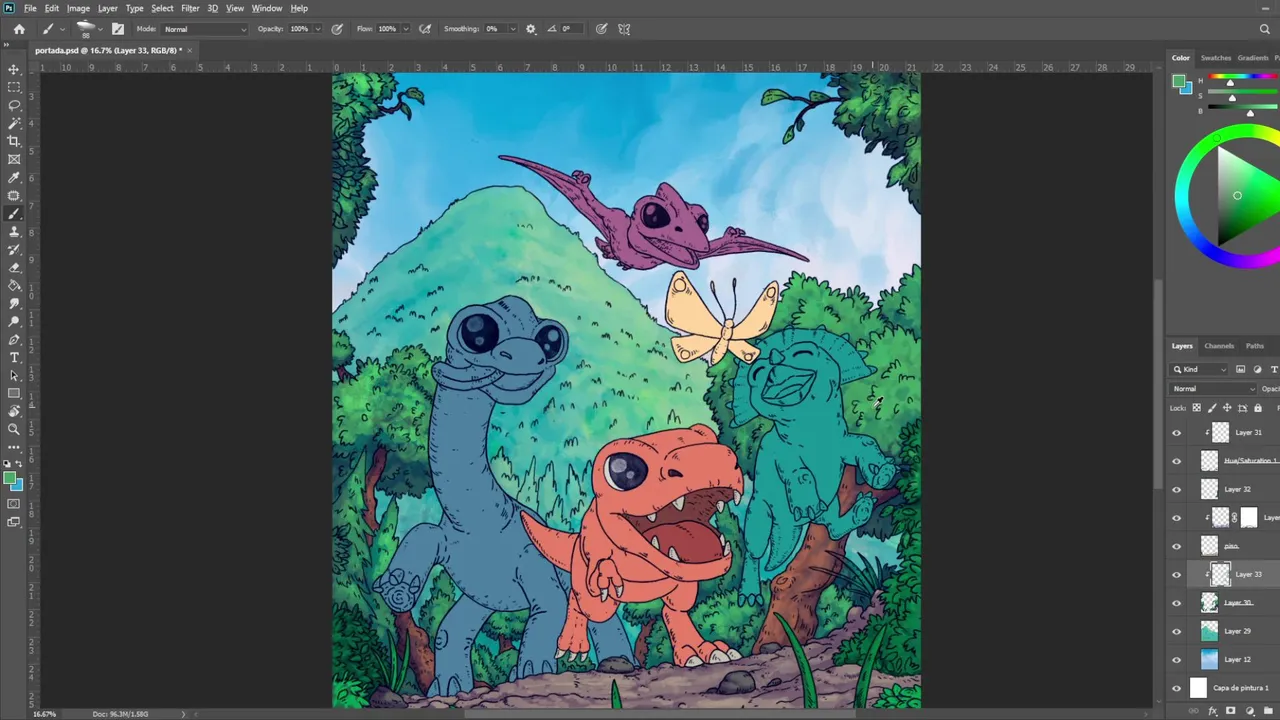Hide Layer 12 visibility eye

point(1176,660)
